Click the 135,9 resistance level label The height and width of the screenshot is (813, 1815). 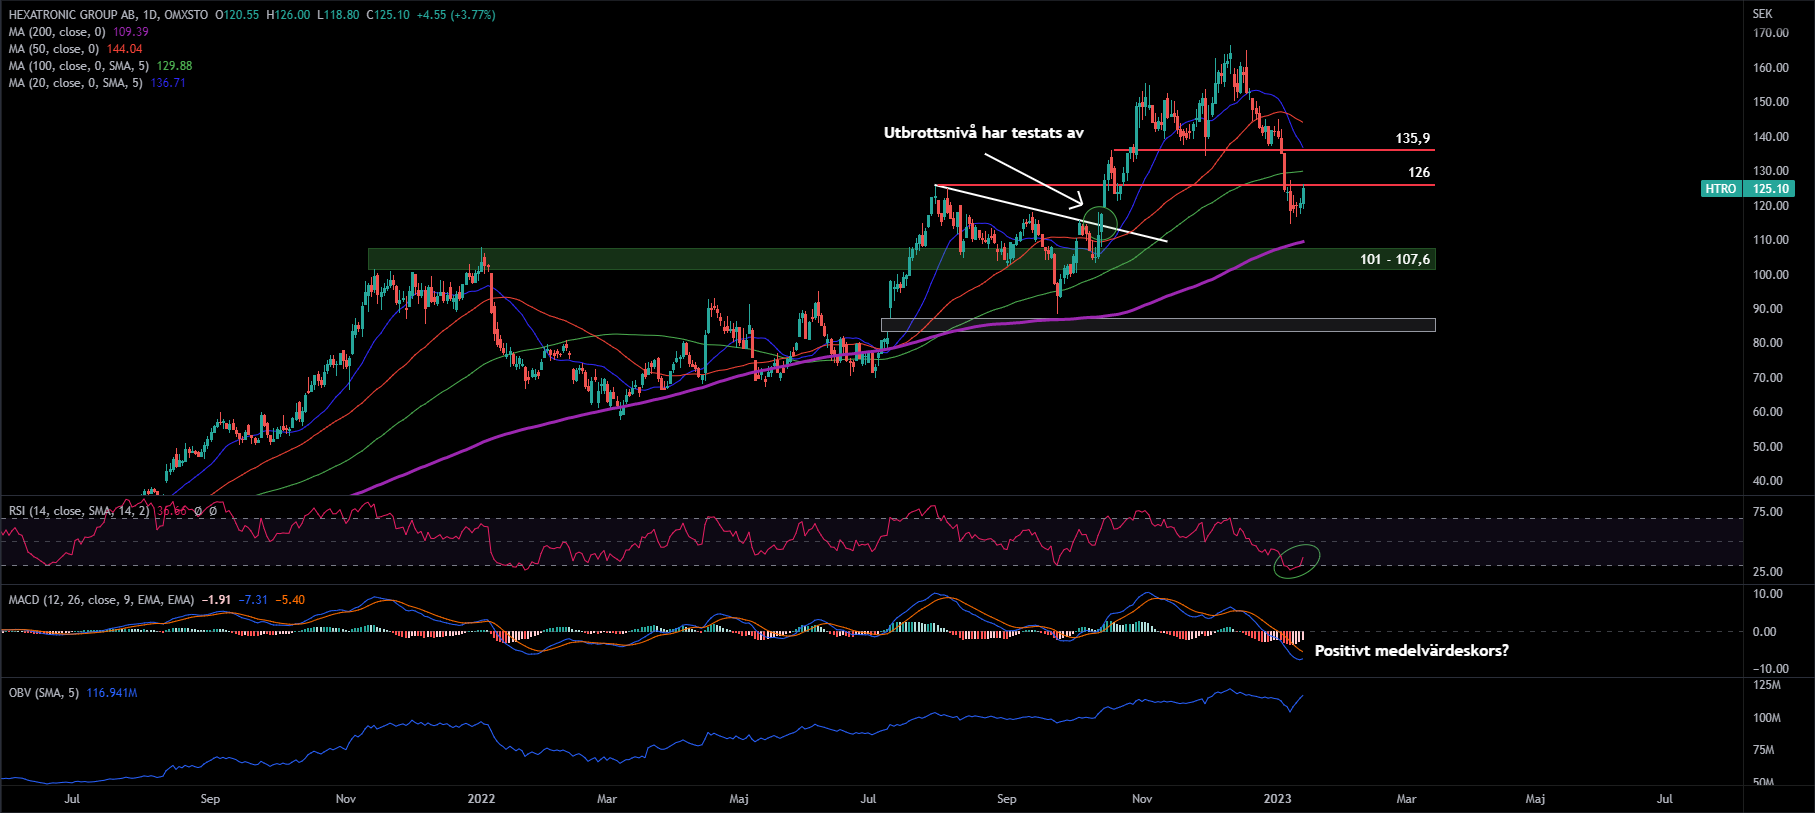click(1412, 139)
